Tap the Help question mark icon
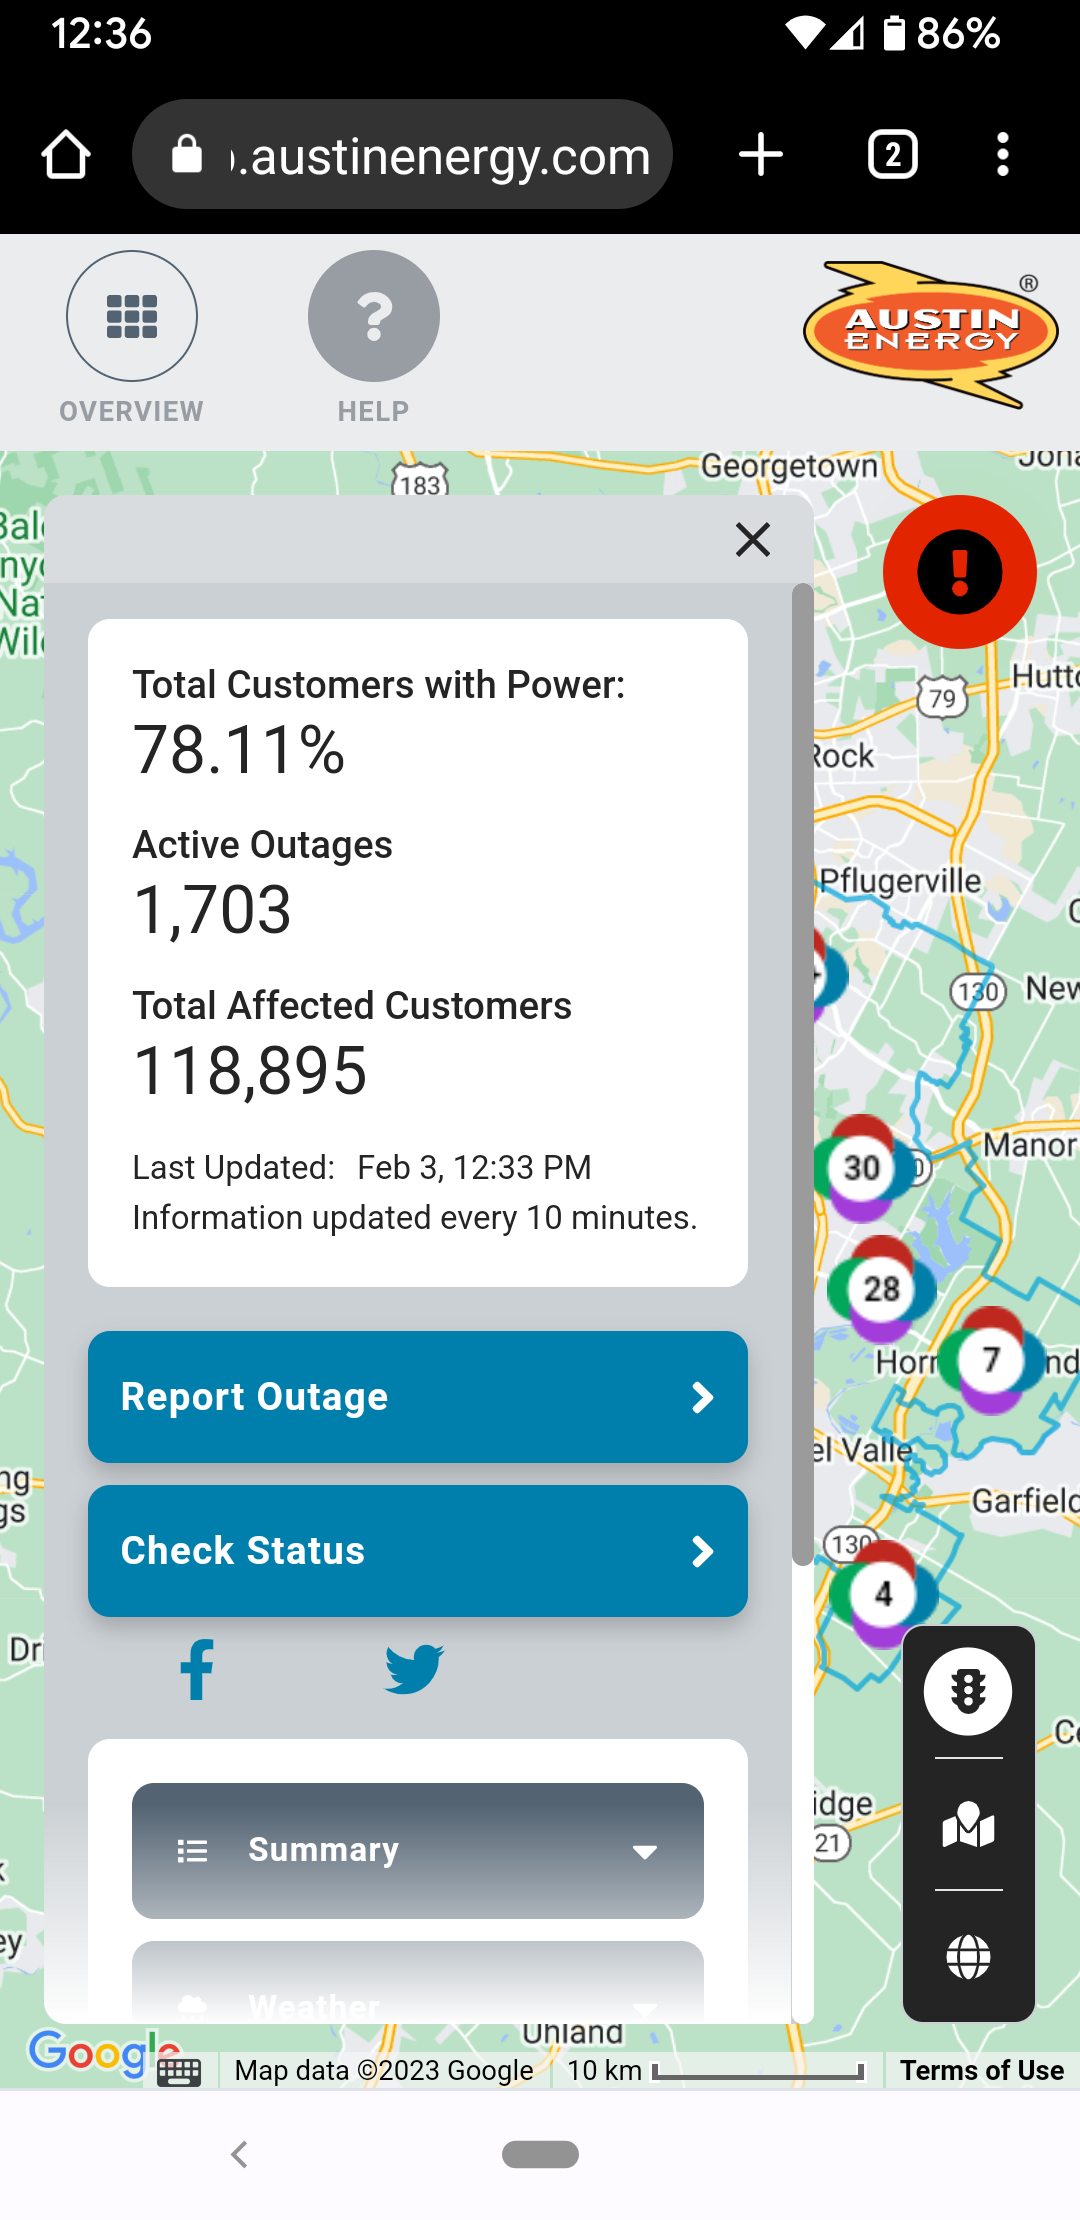1080x2220 pixels. [x=373, y=316]
